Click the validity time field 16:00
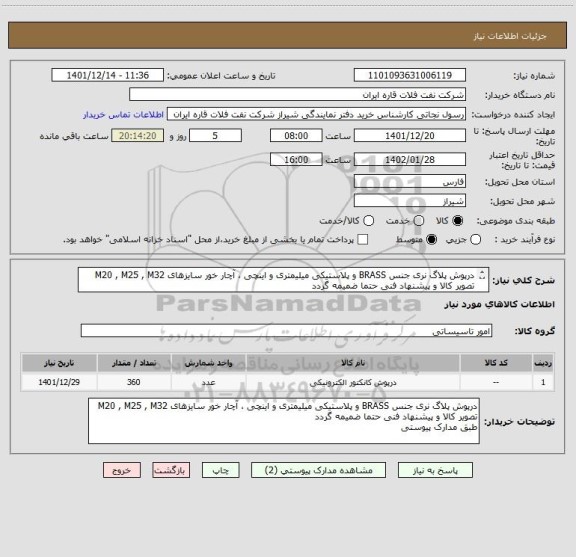Viewport: 576px width, 557px height. pos(296,159)
